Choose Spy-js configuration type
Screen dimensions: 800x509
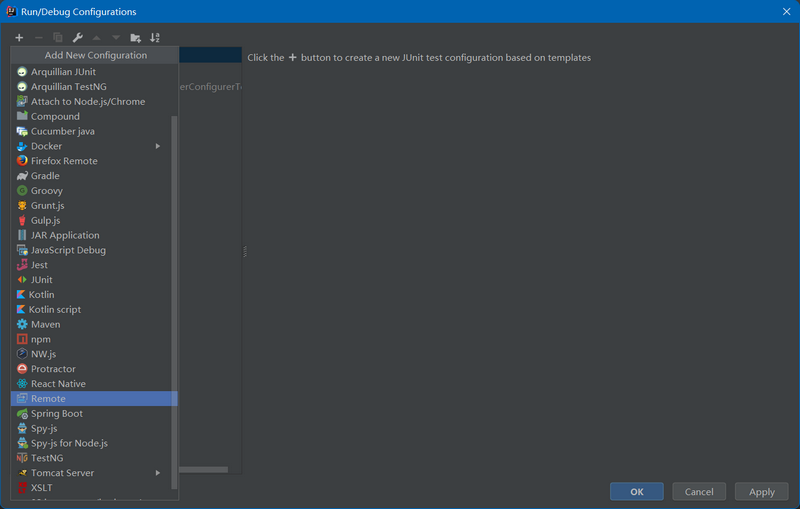[x=94, y=428]
